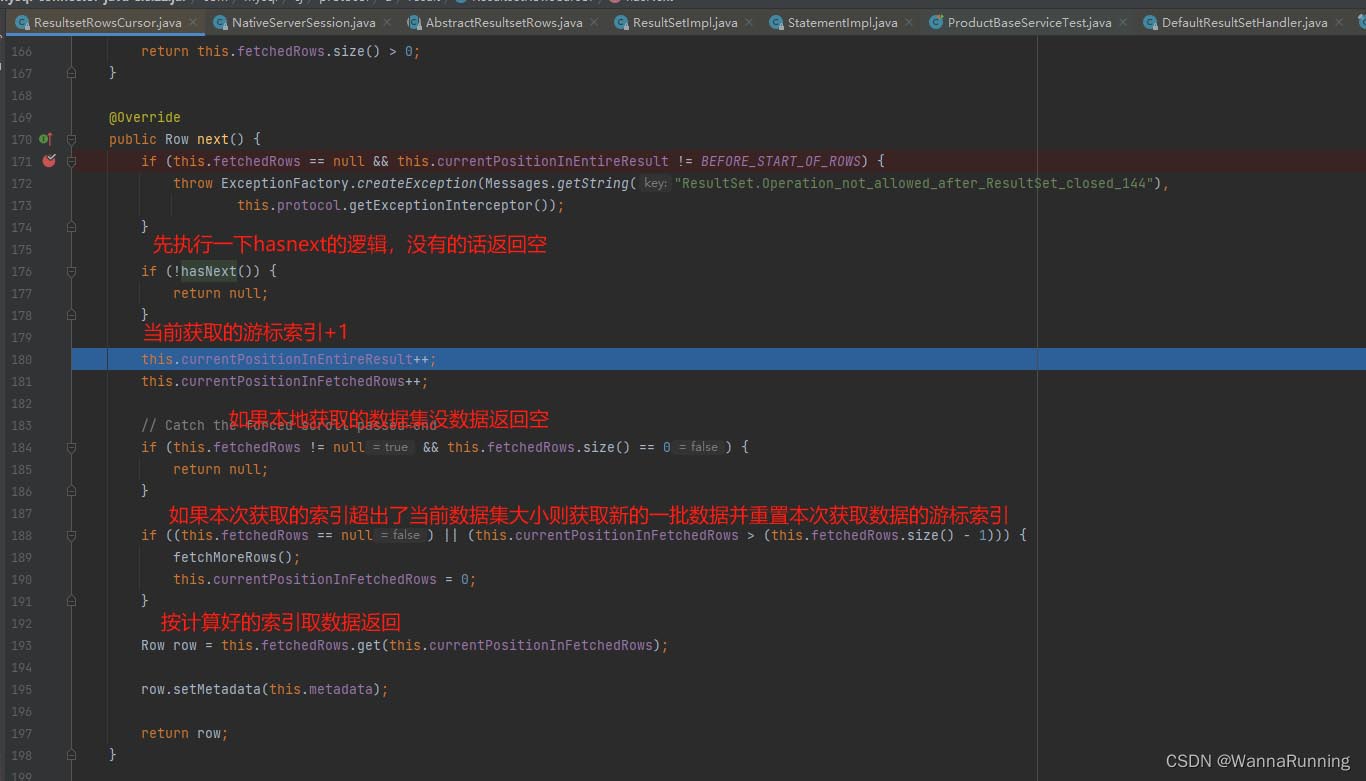
Task: Close the StatementImpl.java tab
Action: [x=909, y=22]
